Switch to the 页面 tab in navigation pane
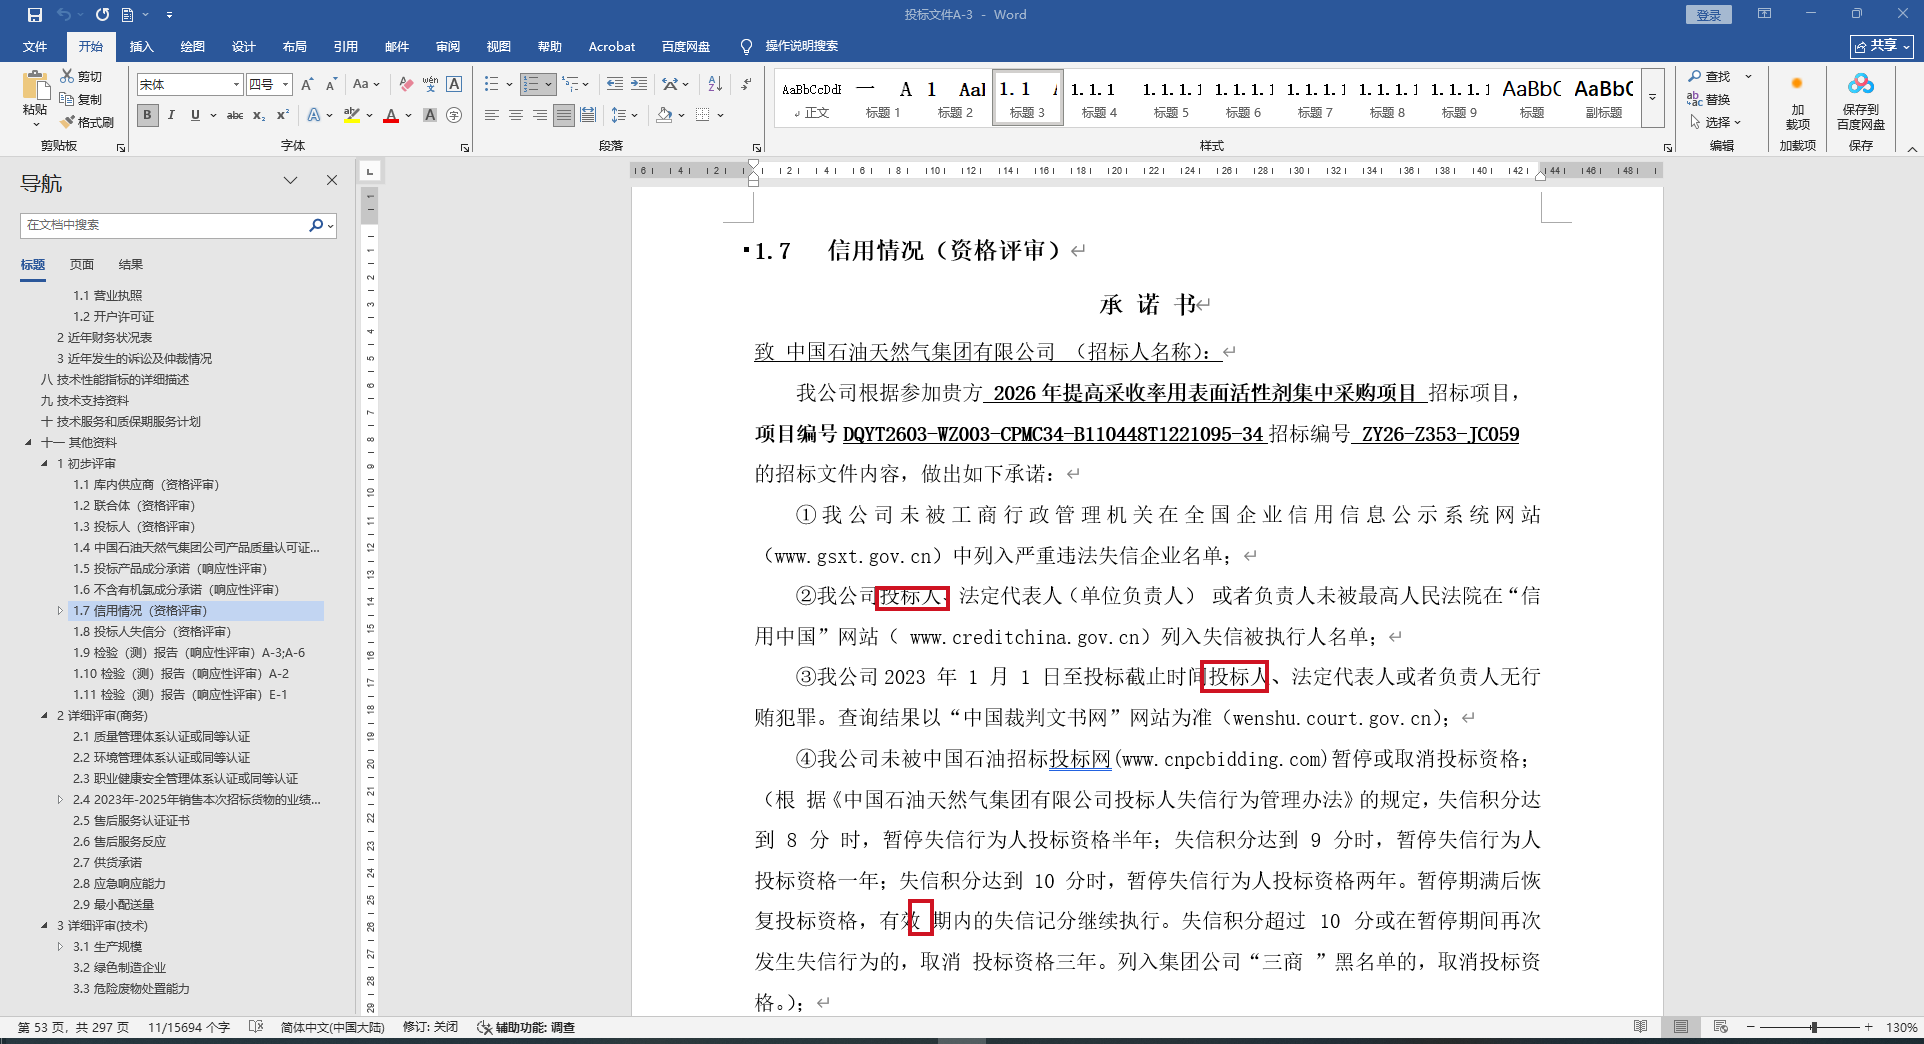The image size is (1924, 1044). click(x=82, y=265)
